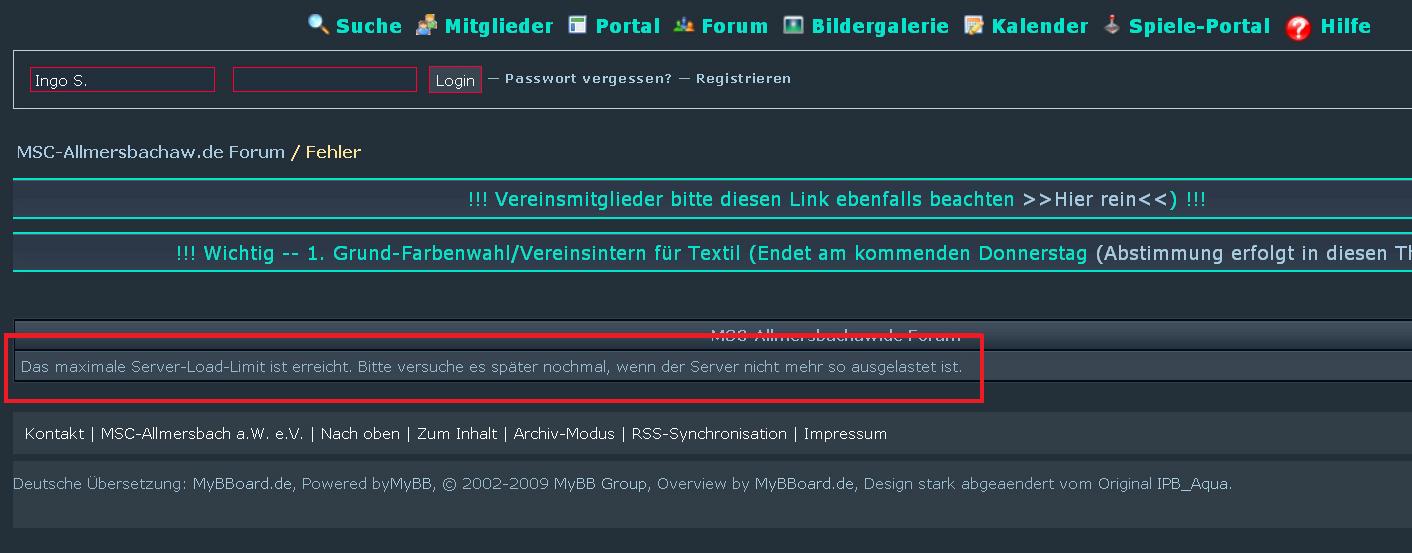Click the portal page icon
The width and height of the screenshot is (1412, 553).
[577, 25]
